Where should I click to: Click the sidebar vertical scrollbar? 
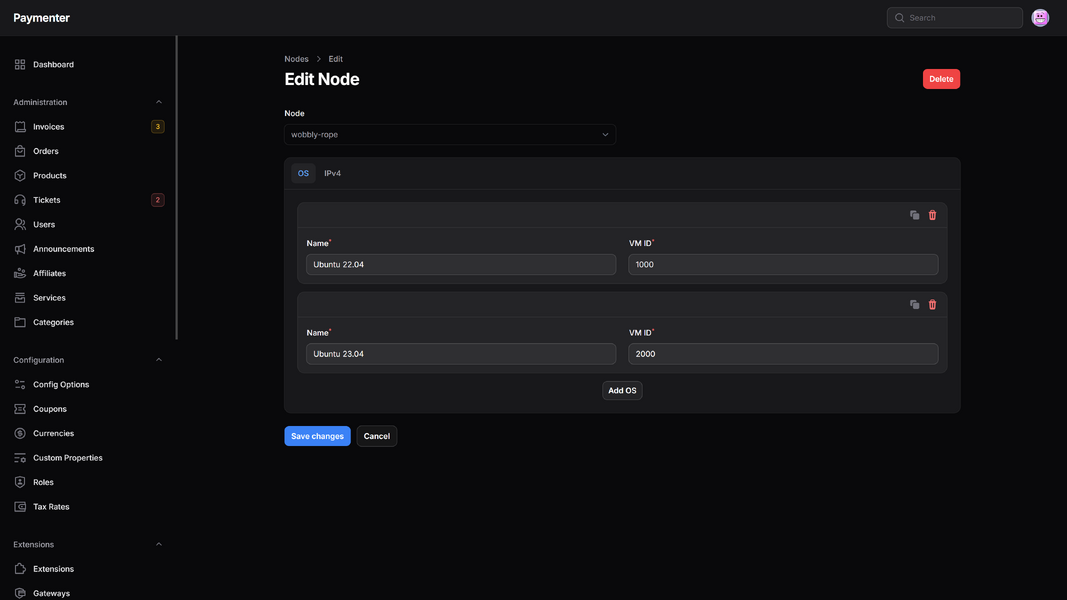point(177,188)
